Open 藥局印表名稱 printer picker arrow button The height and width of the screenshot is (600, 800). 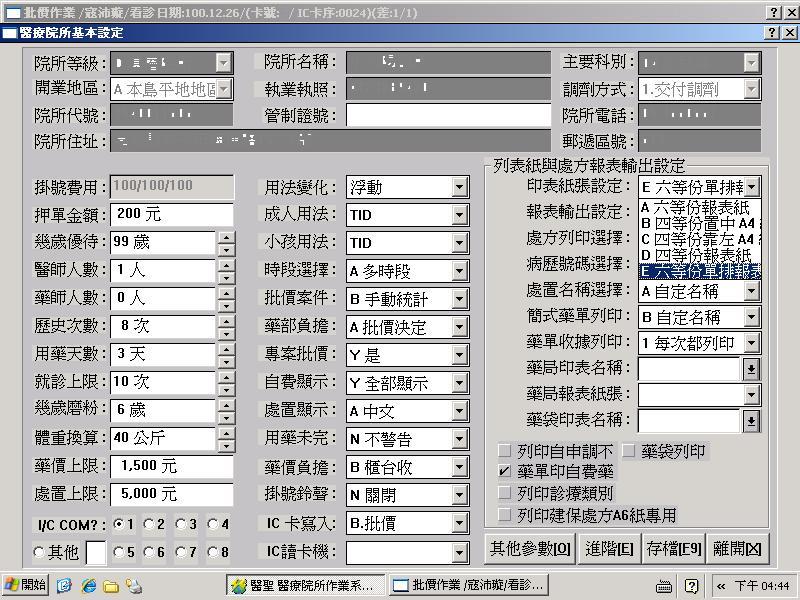click(751, 369)
